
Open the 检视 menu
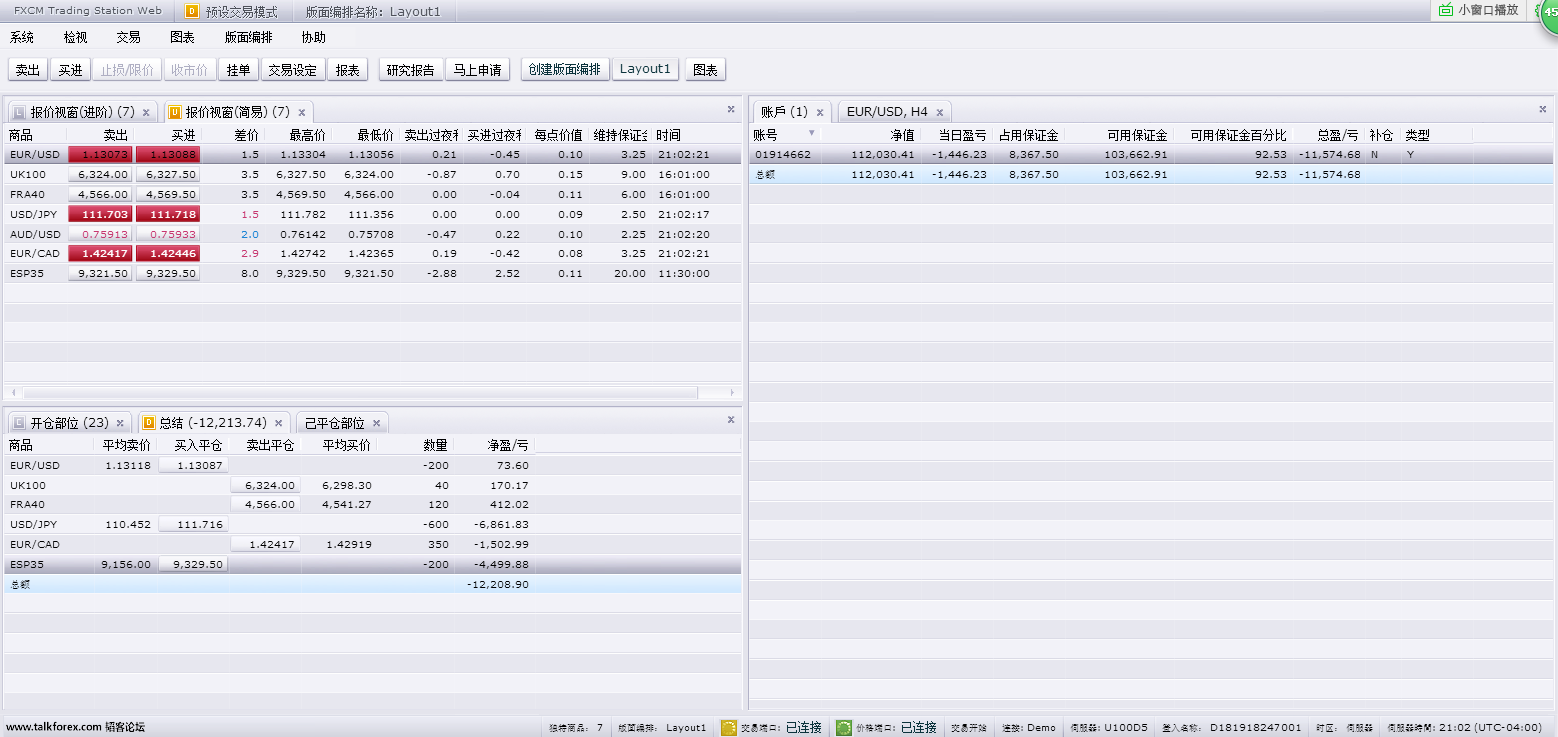(75, 37)
